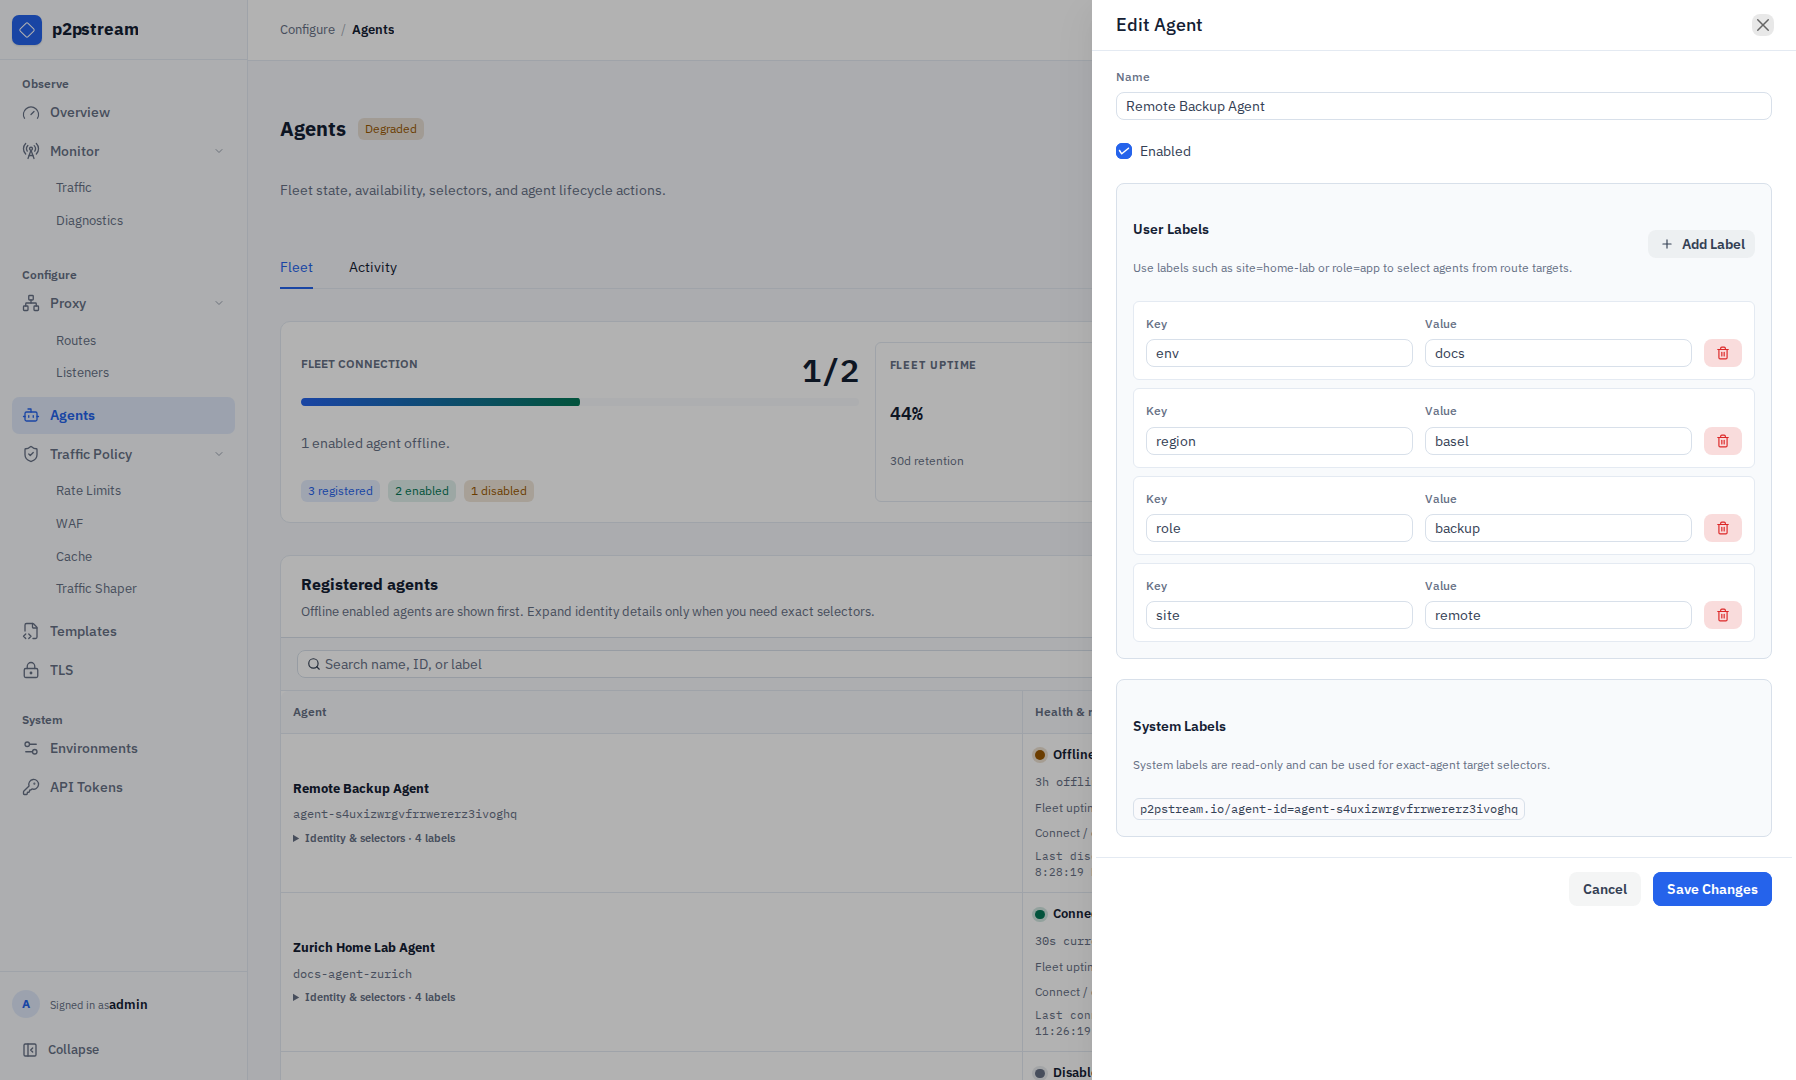Switch to the Fleet tab
The width and height of the screenshot is (1796, 1080).
tap(296, 267)
